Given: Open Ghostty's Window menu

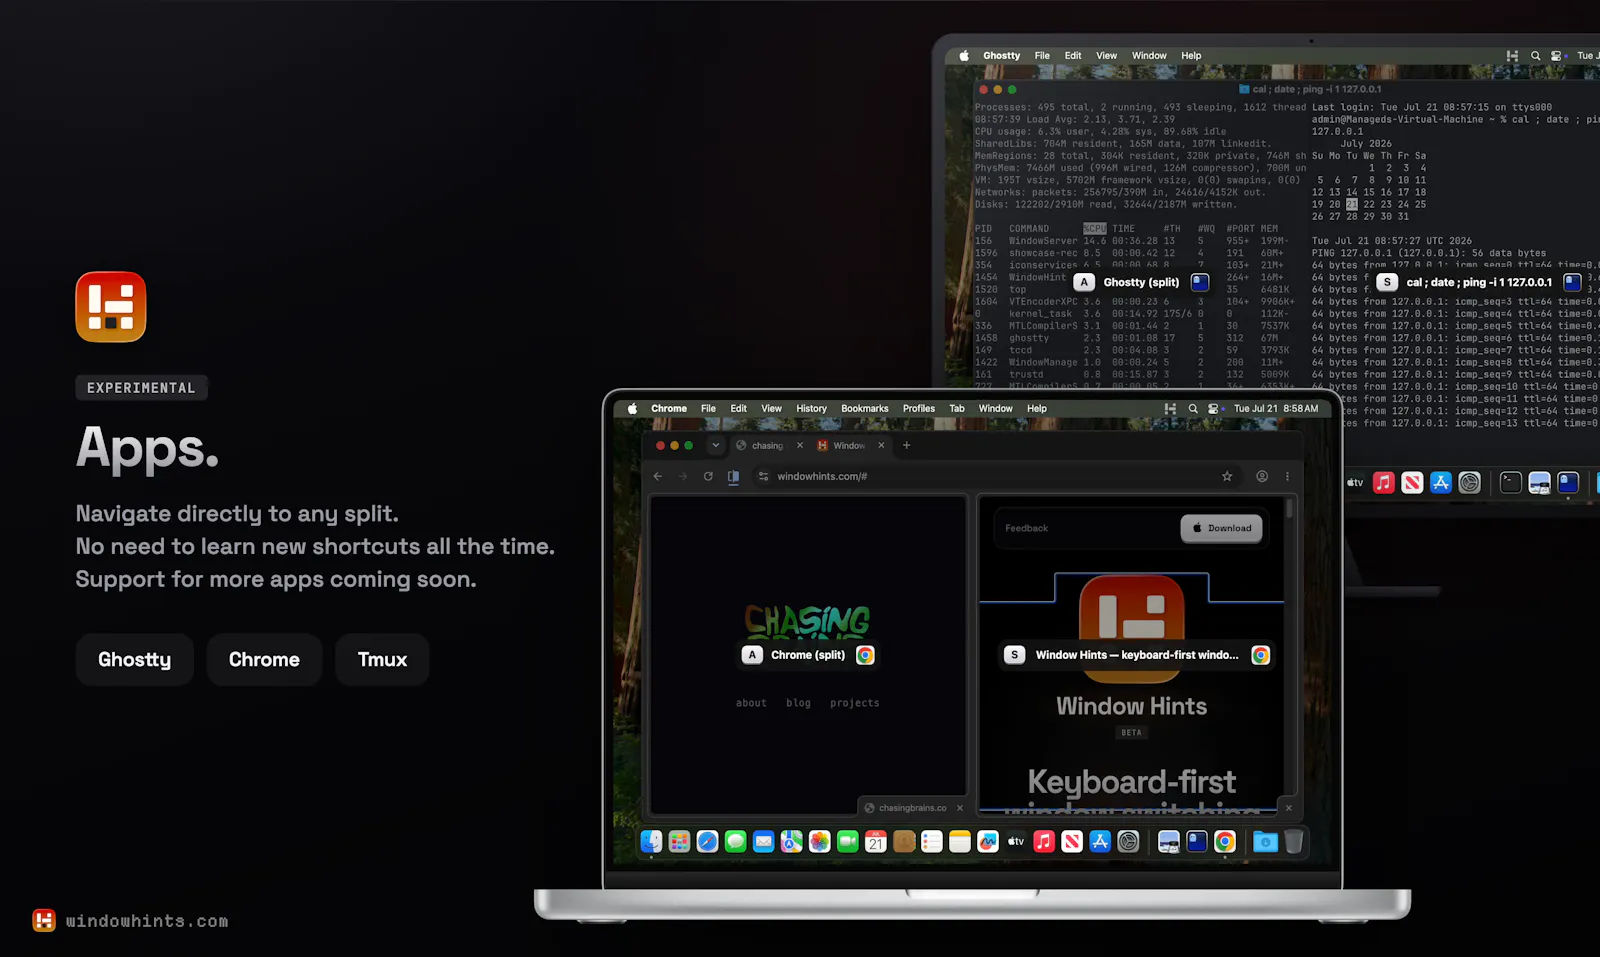Looking at the screenshot, I should [x=1149, y=56].
